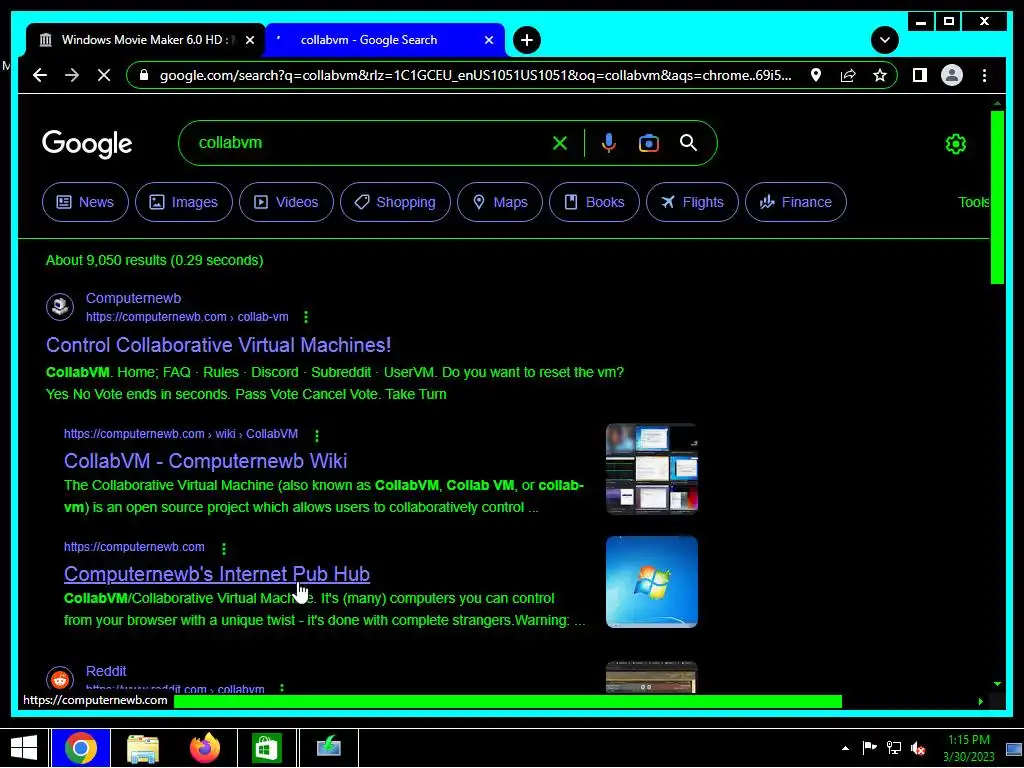The width and height of the screenshot is (1024, 768).
Task: Filter results by Images
Action: coord(184,202)
